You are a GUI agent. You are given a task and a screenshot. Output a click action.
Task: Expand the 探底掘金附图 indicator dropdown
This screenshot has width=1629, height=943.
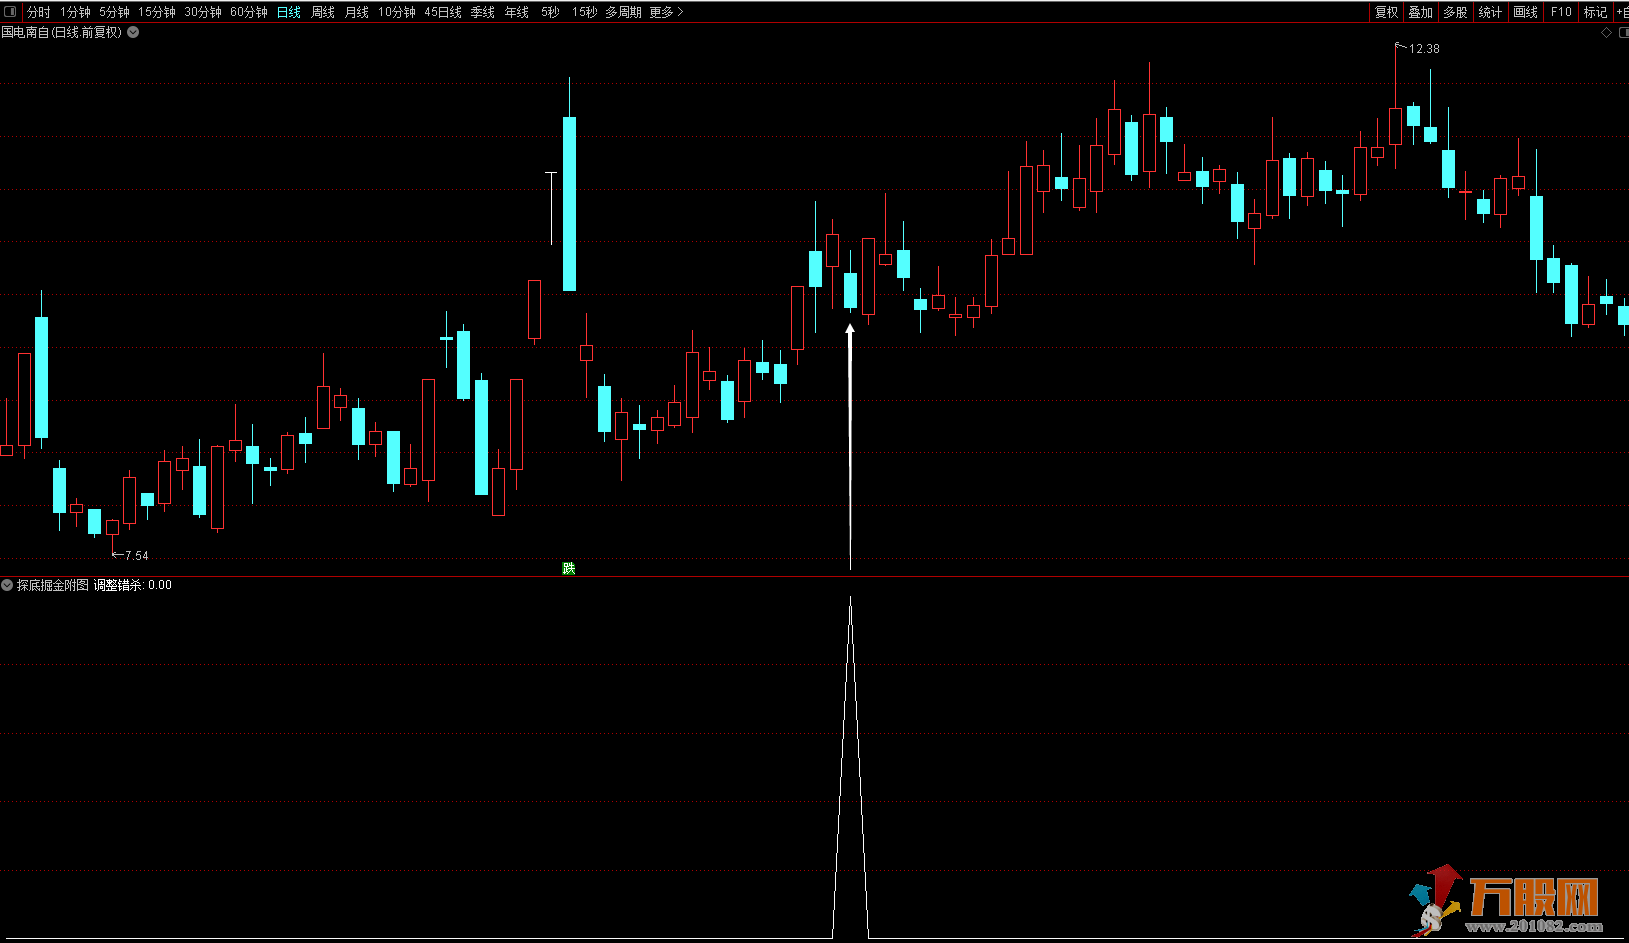(x=7, y=585)
